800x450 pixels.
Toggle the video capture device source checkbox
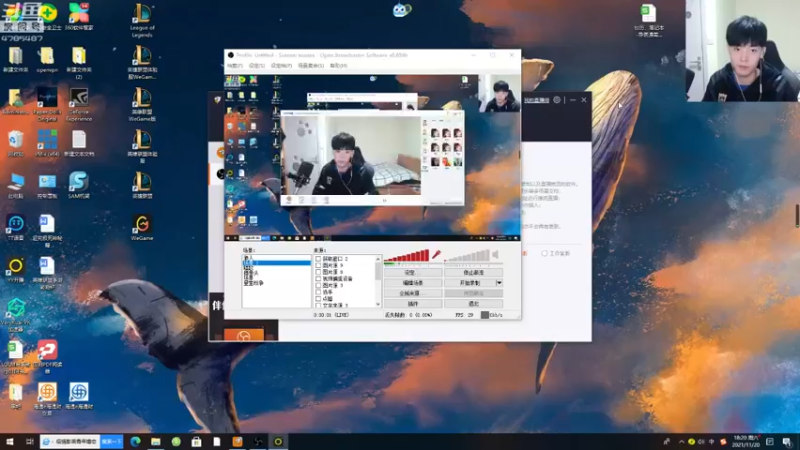318,279
